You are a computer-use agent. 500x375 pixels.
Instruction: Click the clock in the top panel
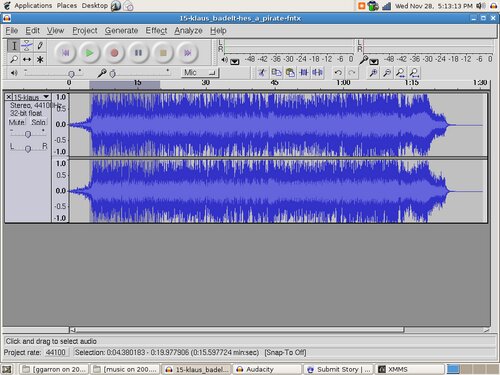(x=434, y=6)
